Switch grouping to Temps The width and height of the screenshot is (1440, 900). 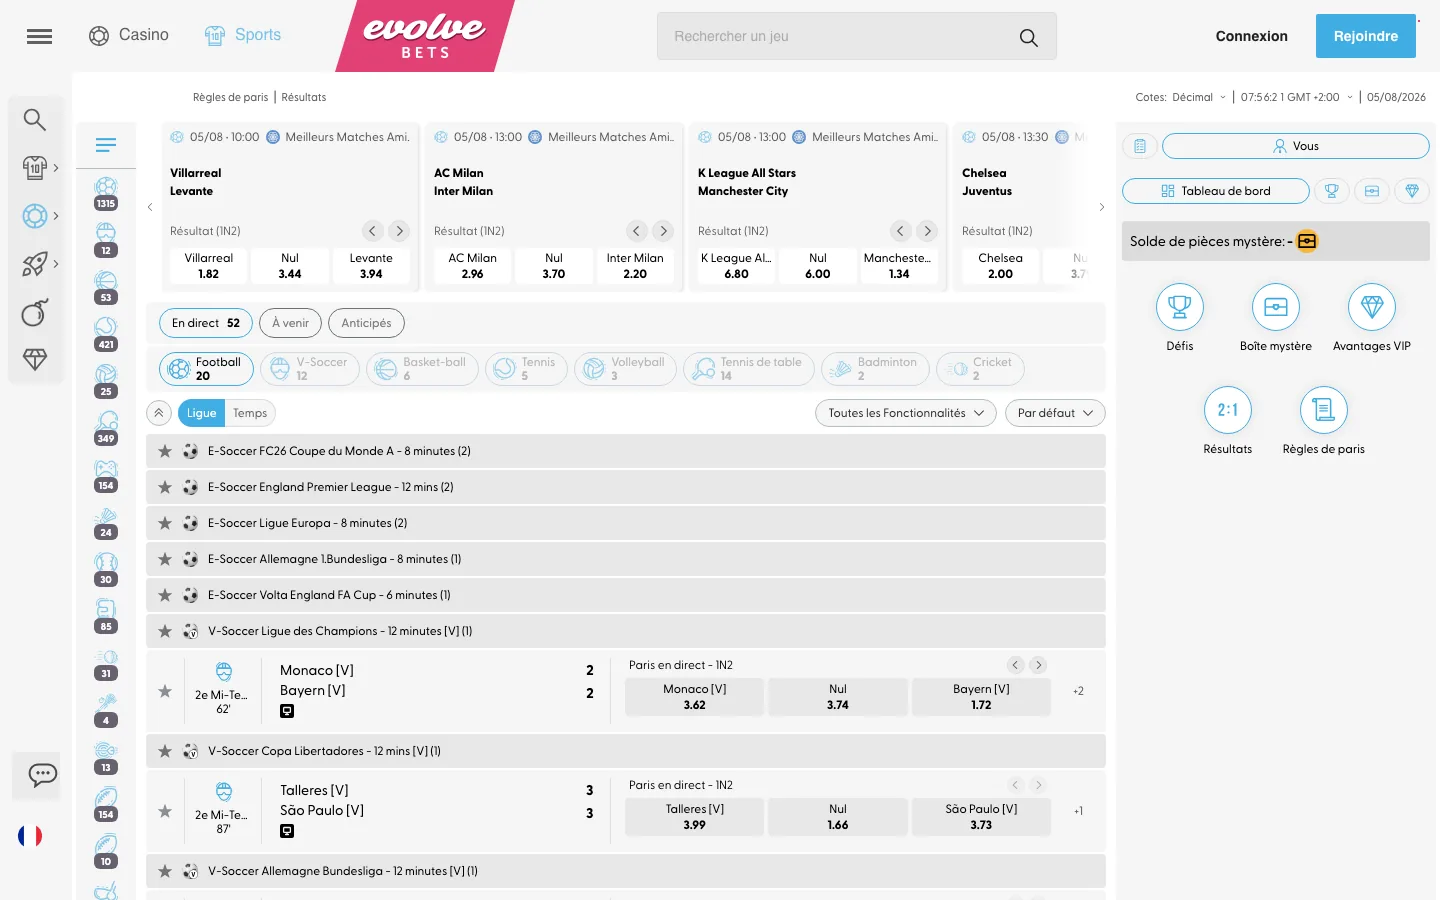(x=250, y=413)
